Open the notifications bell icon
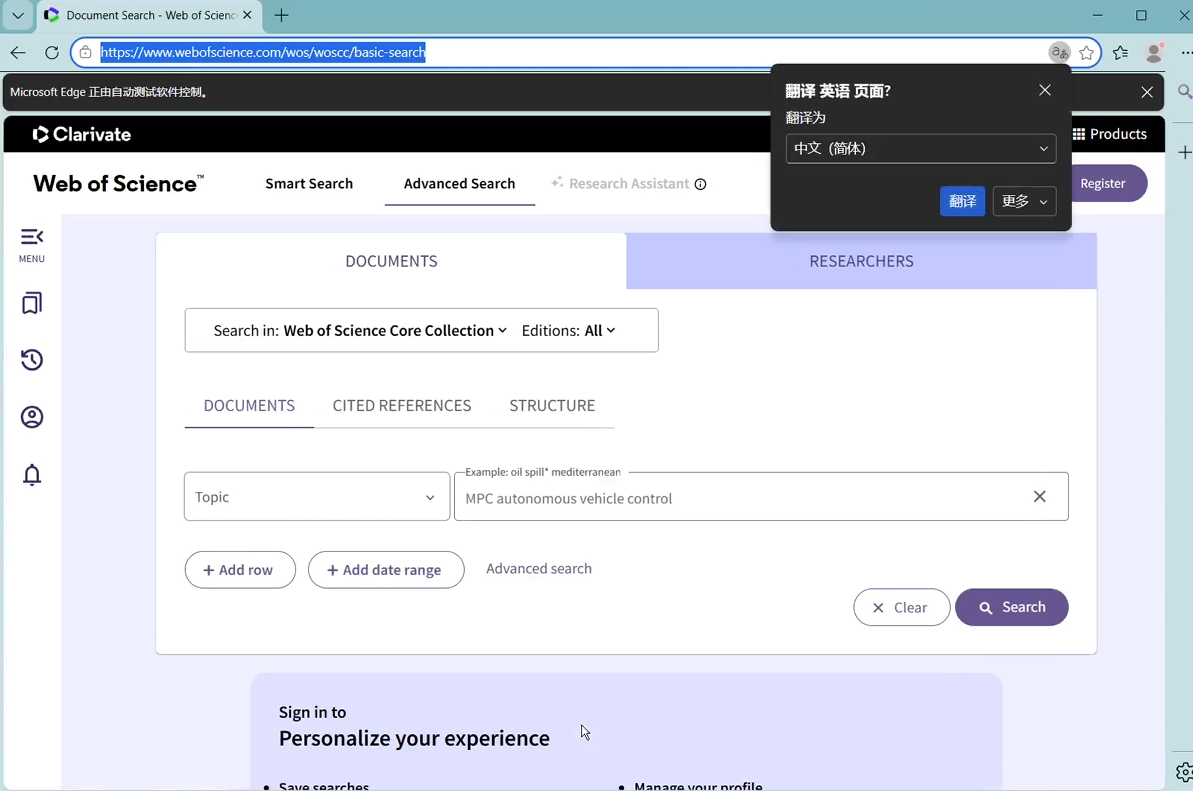The width and height of the screenshot is (1193, 791). click(31, 475)
